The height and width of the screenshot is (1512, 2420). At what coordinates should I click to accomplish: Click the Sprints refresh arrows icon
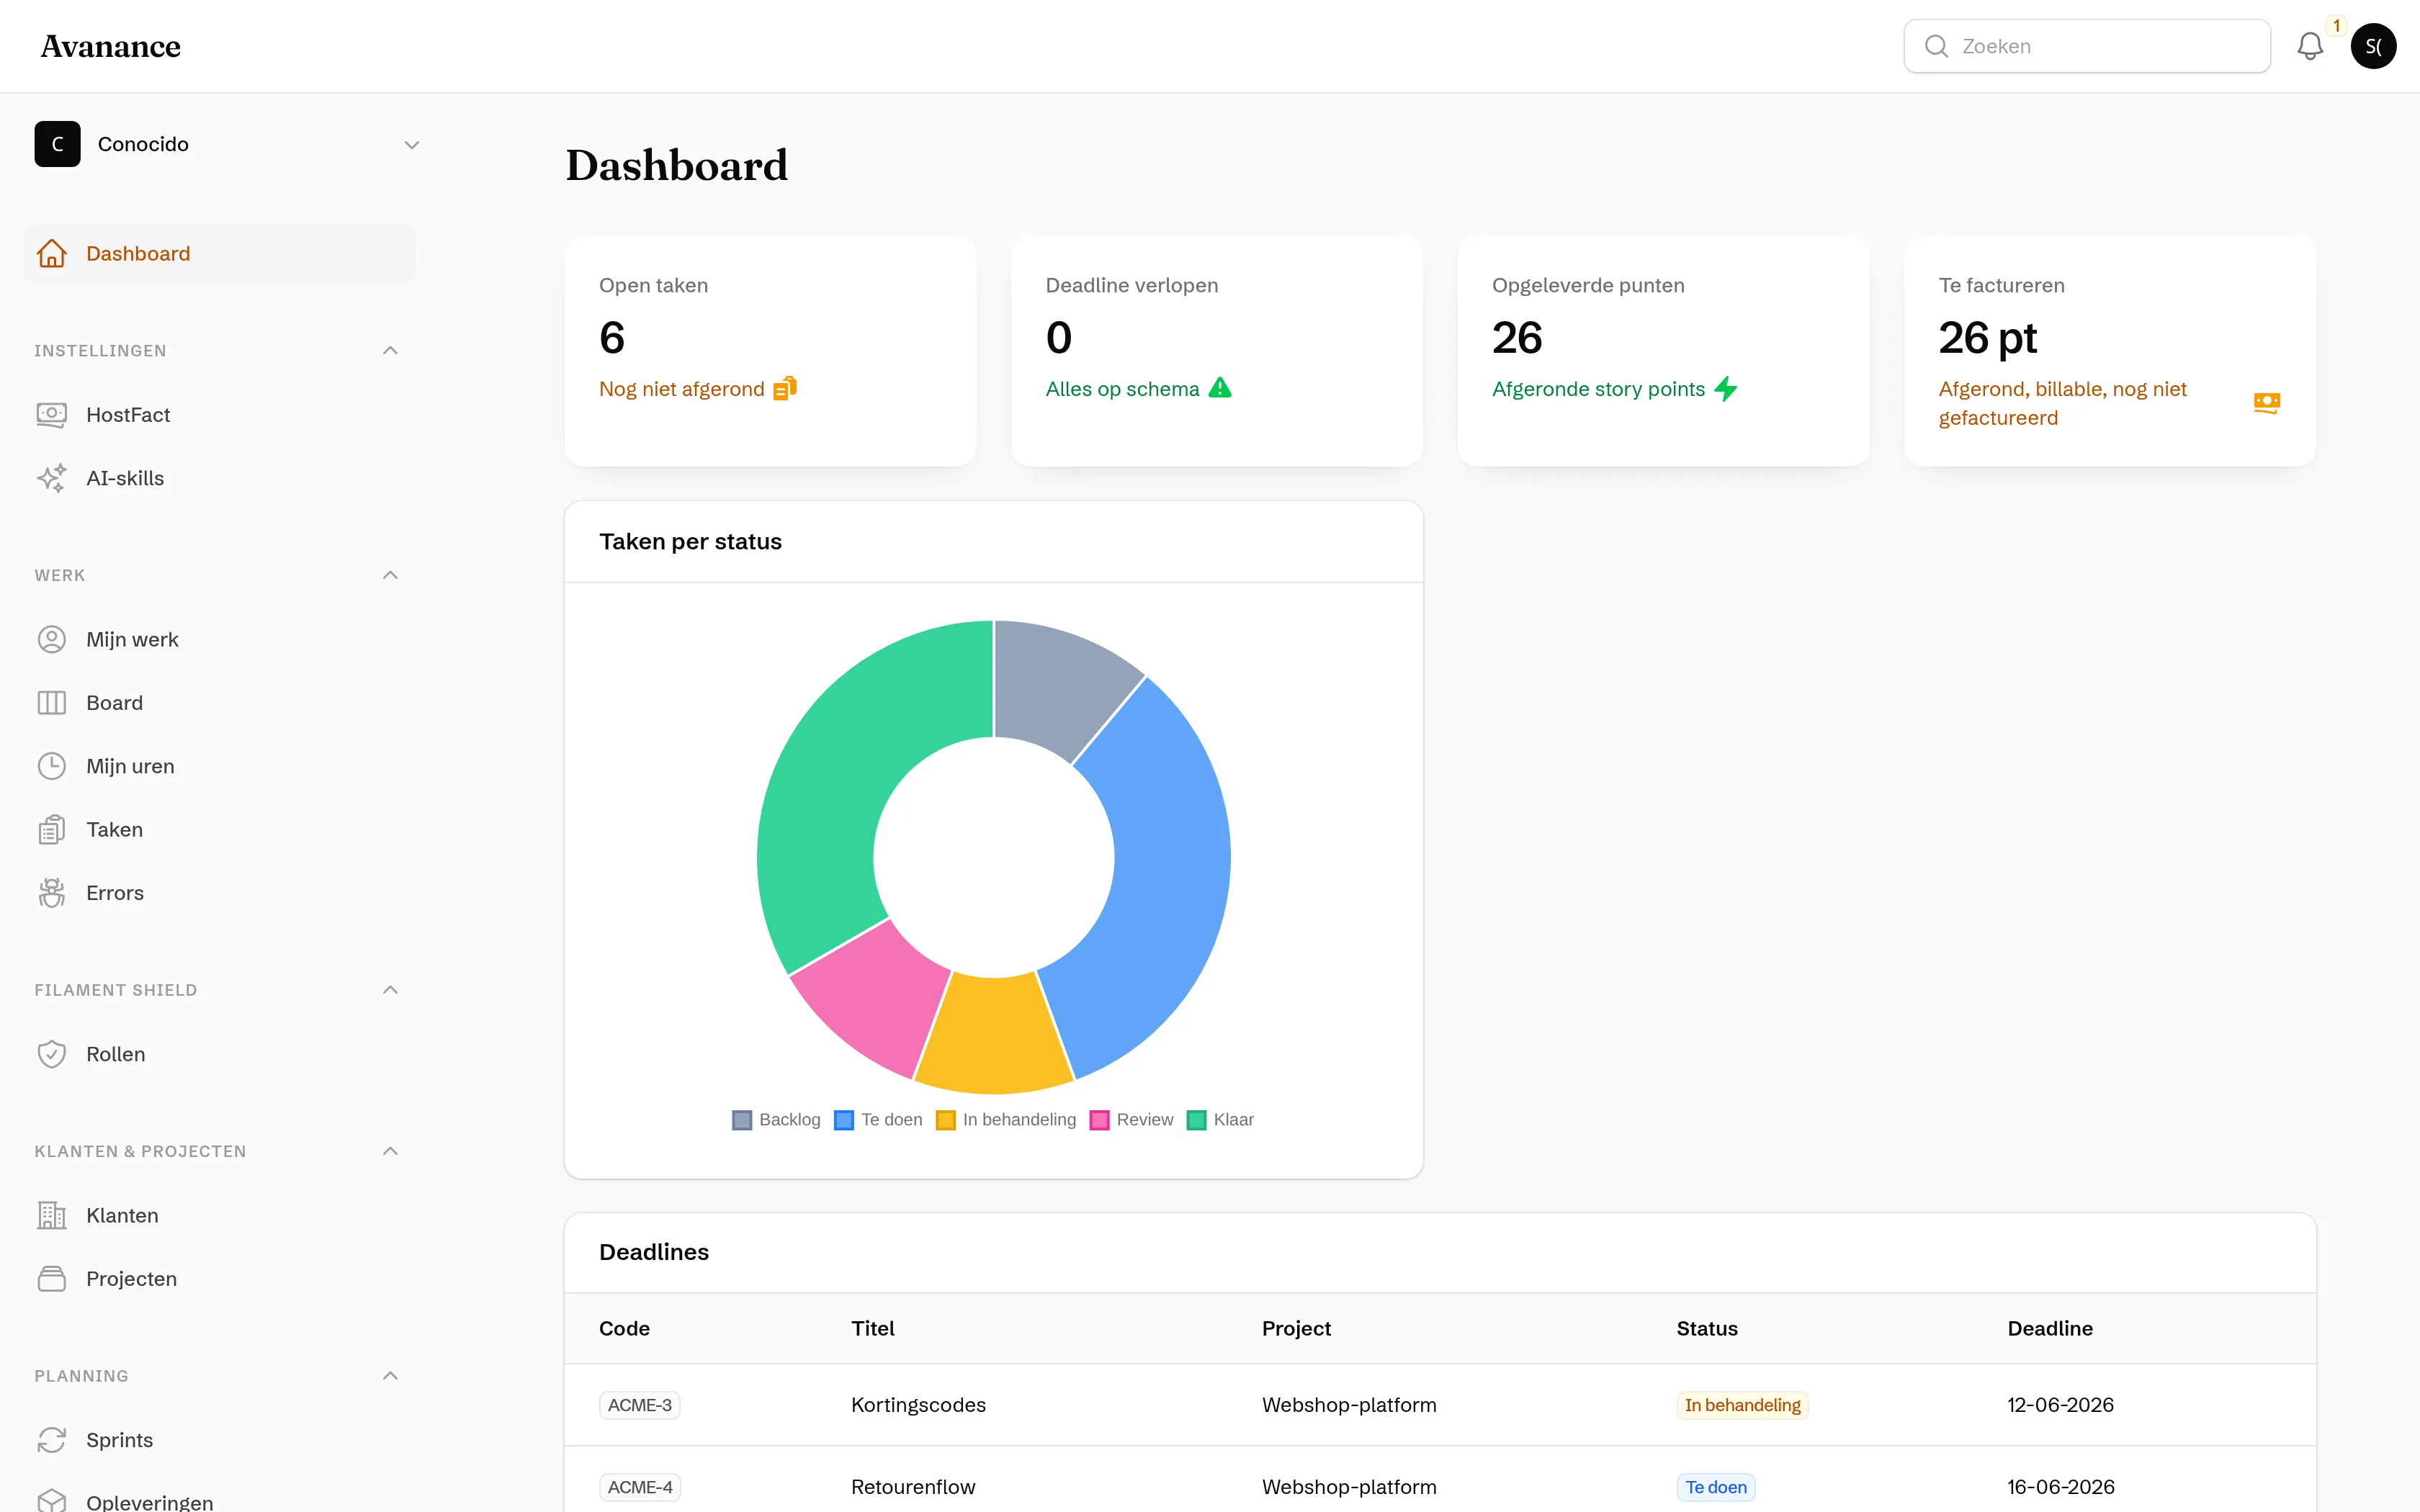[x=52, y=1440]
